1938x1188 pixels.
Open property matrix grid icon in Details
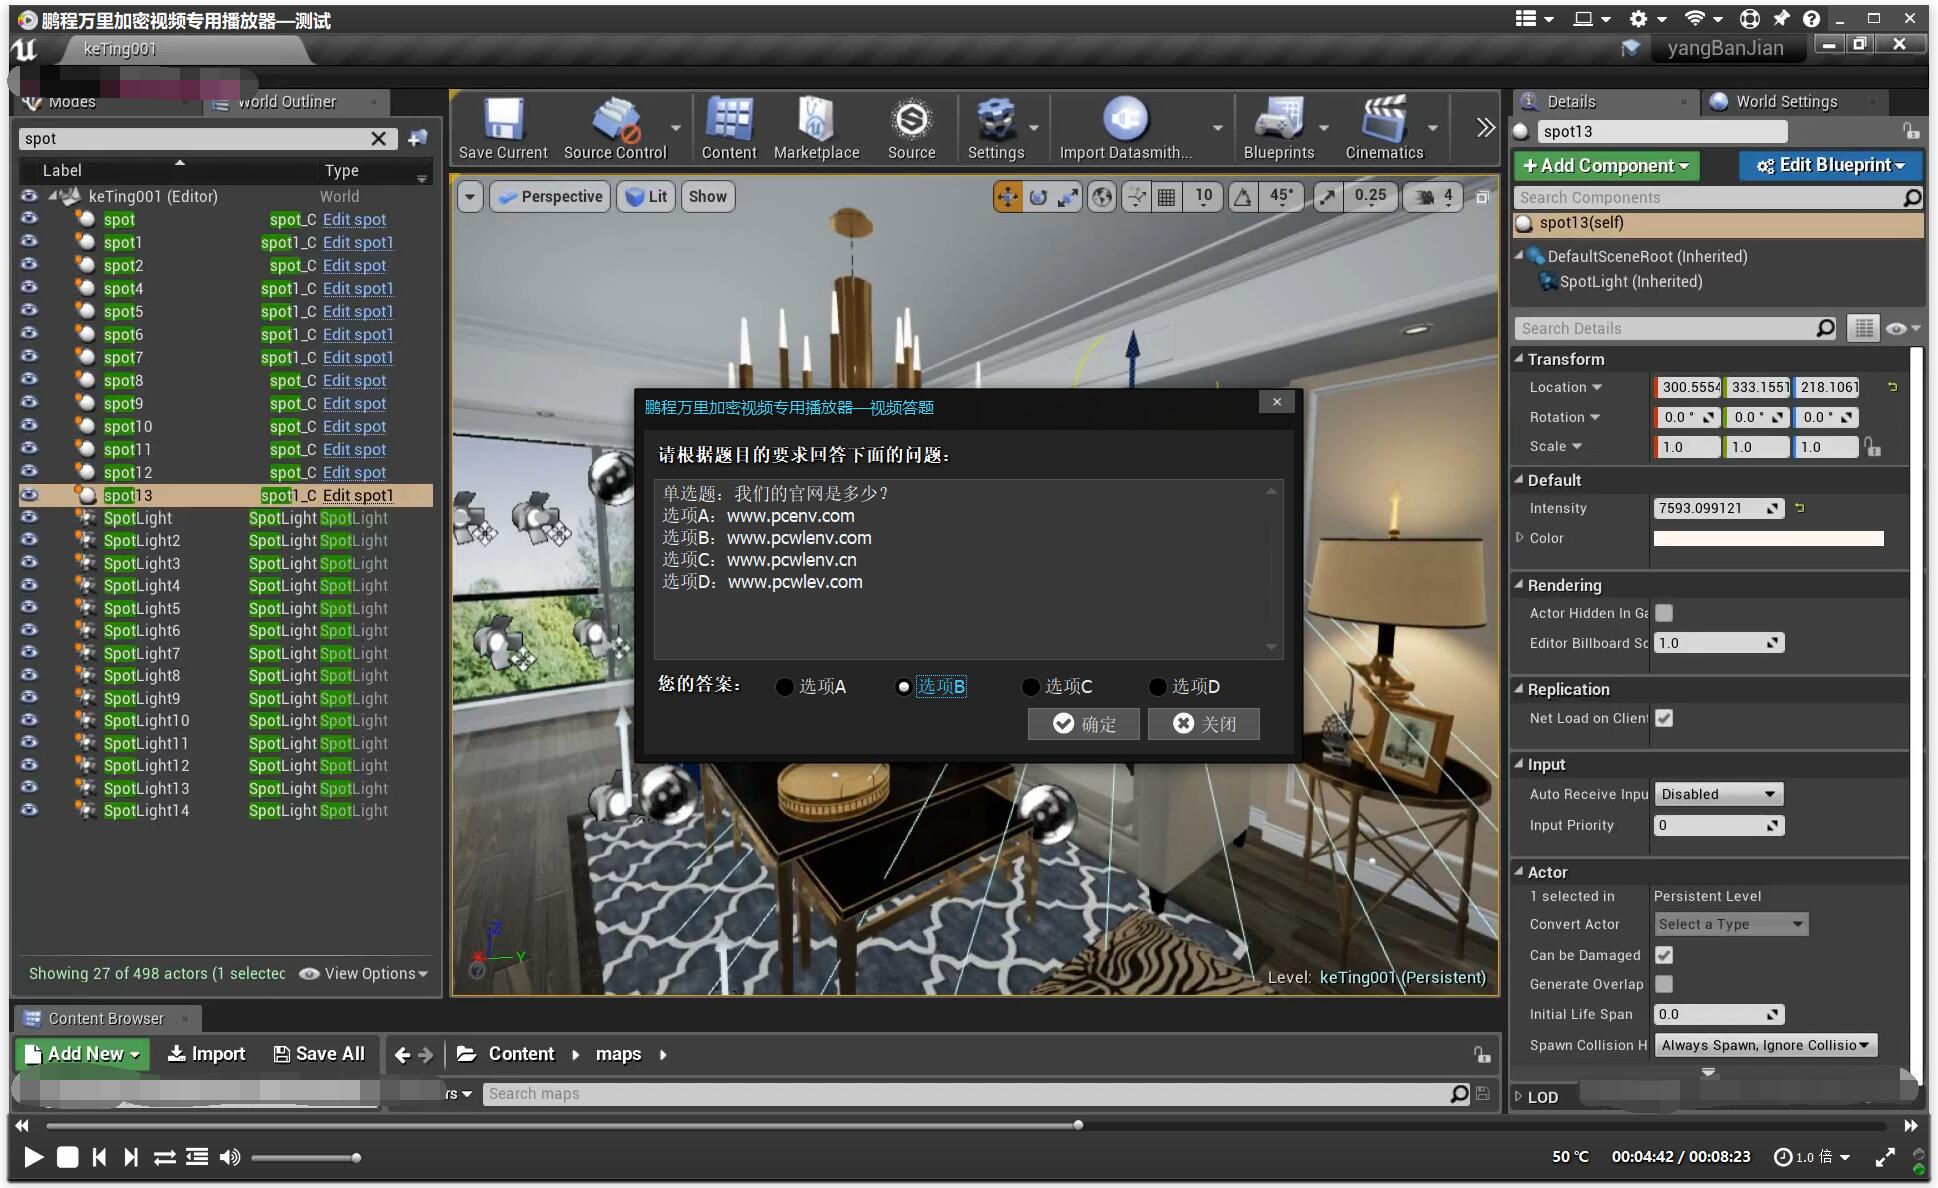pos(1863,328)
